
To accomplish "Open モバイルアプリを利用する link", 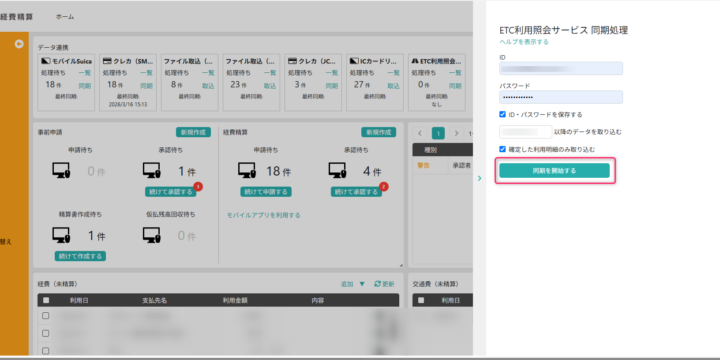I will [264, 215].
